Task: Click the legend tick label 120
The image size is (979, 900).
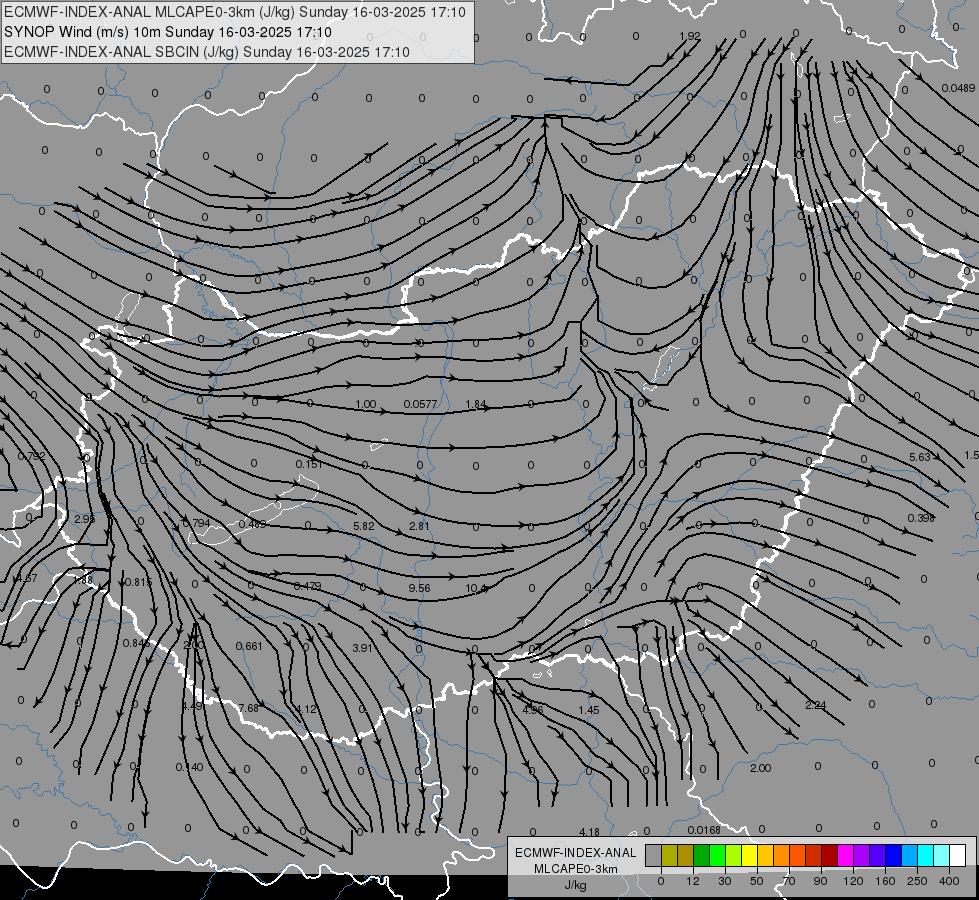Action: (x=853, y=881)
